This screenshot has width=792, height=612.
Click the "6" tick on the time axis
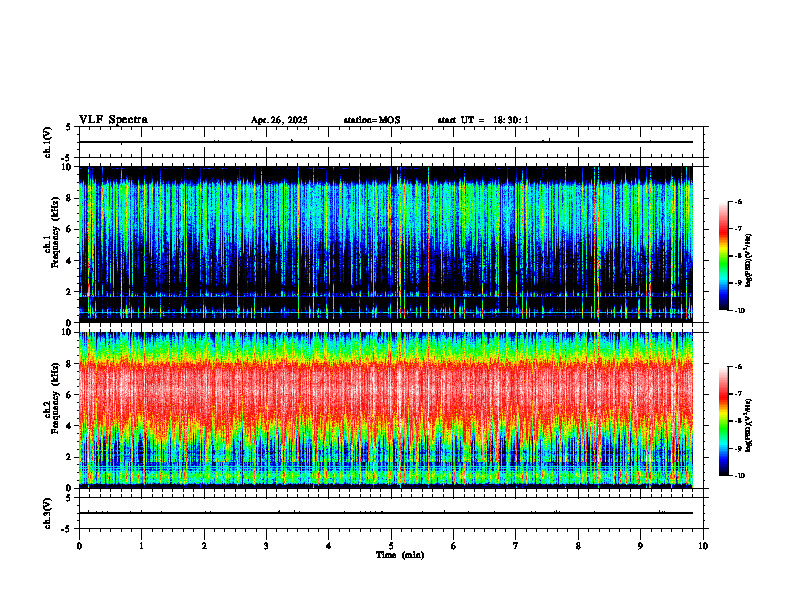pos(454,546)
